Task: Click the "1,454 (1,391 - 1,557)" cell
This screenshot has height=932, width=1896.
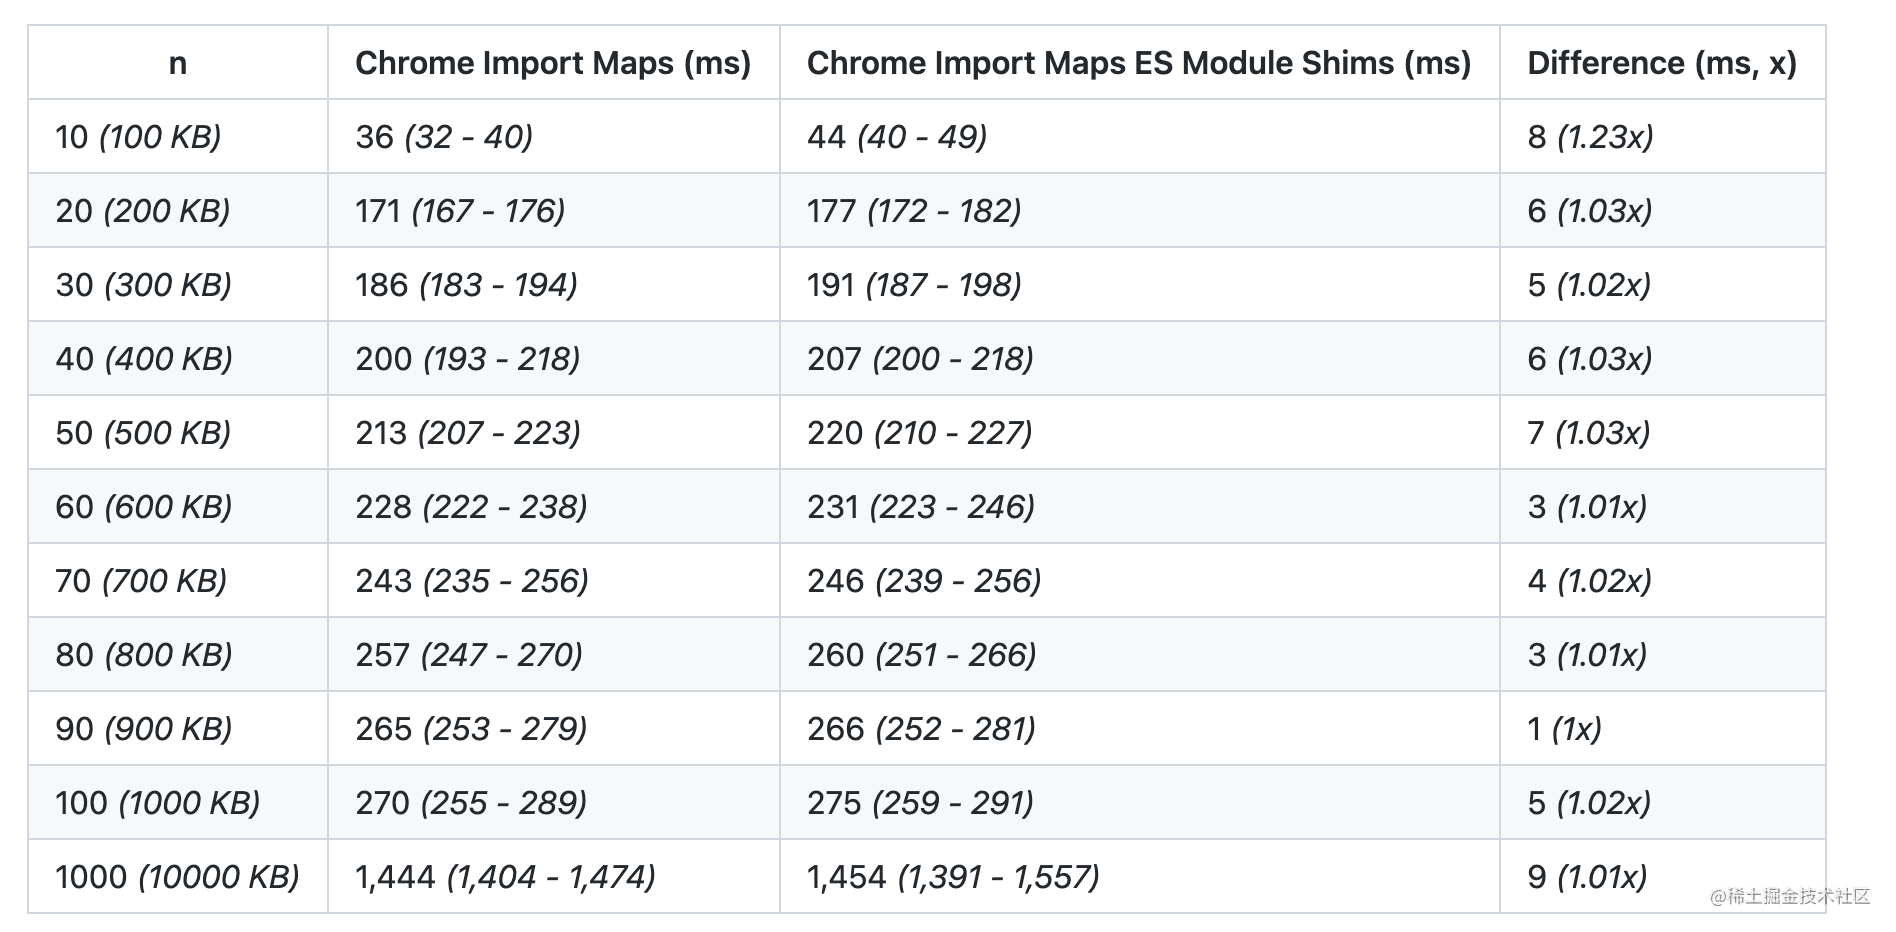Action: [x=953, y=877]
